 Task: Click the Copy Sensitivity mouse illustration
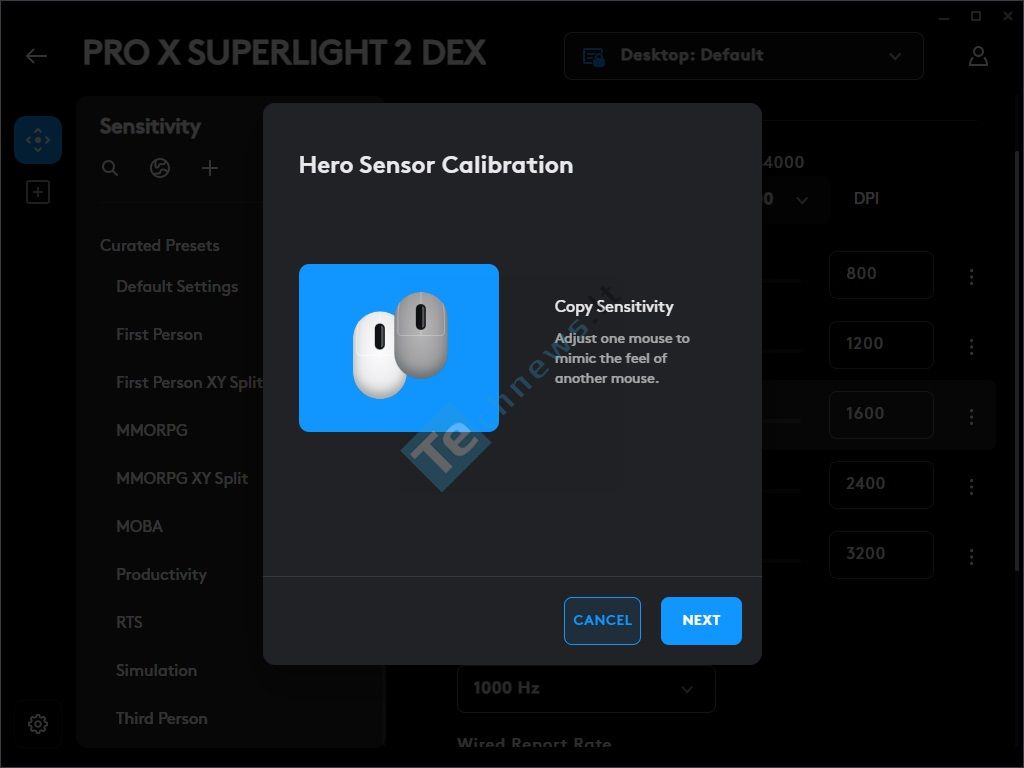click(x=399, y=347)
